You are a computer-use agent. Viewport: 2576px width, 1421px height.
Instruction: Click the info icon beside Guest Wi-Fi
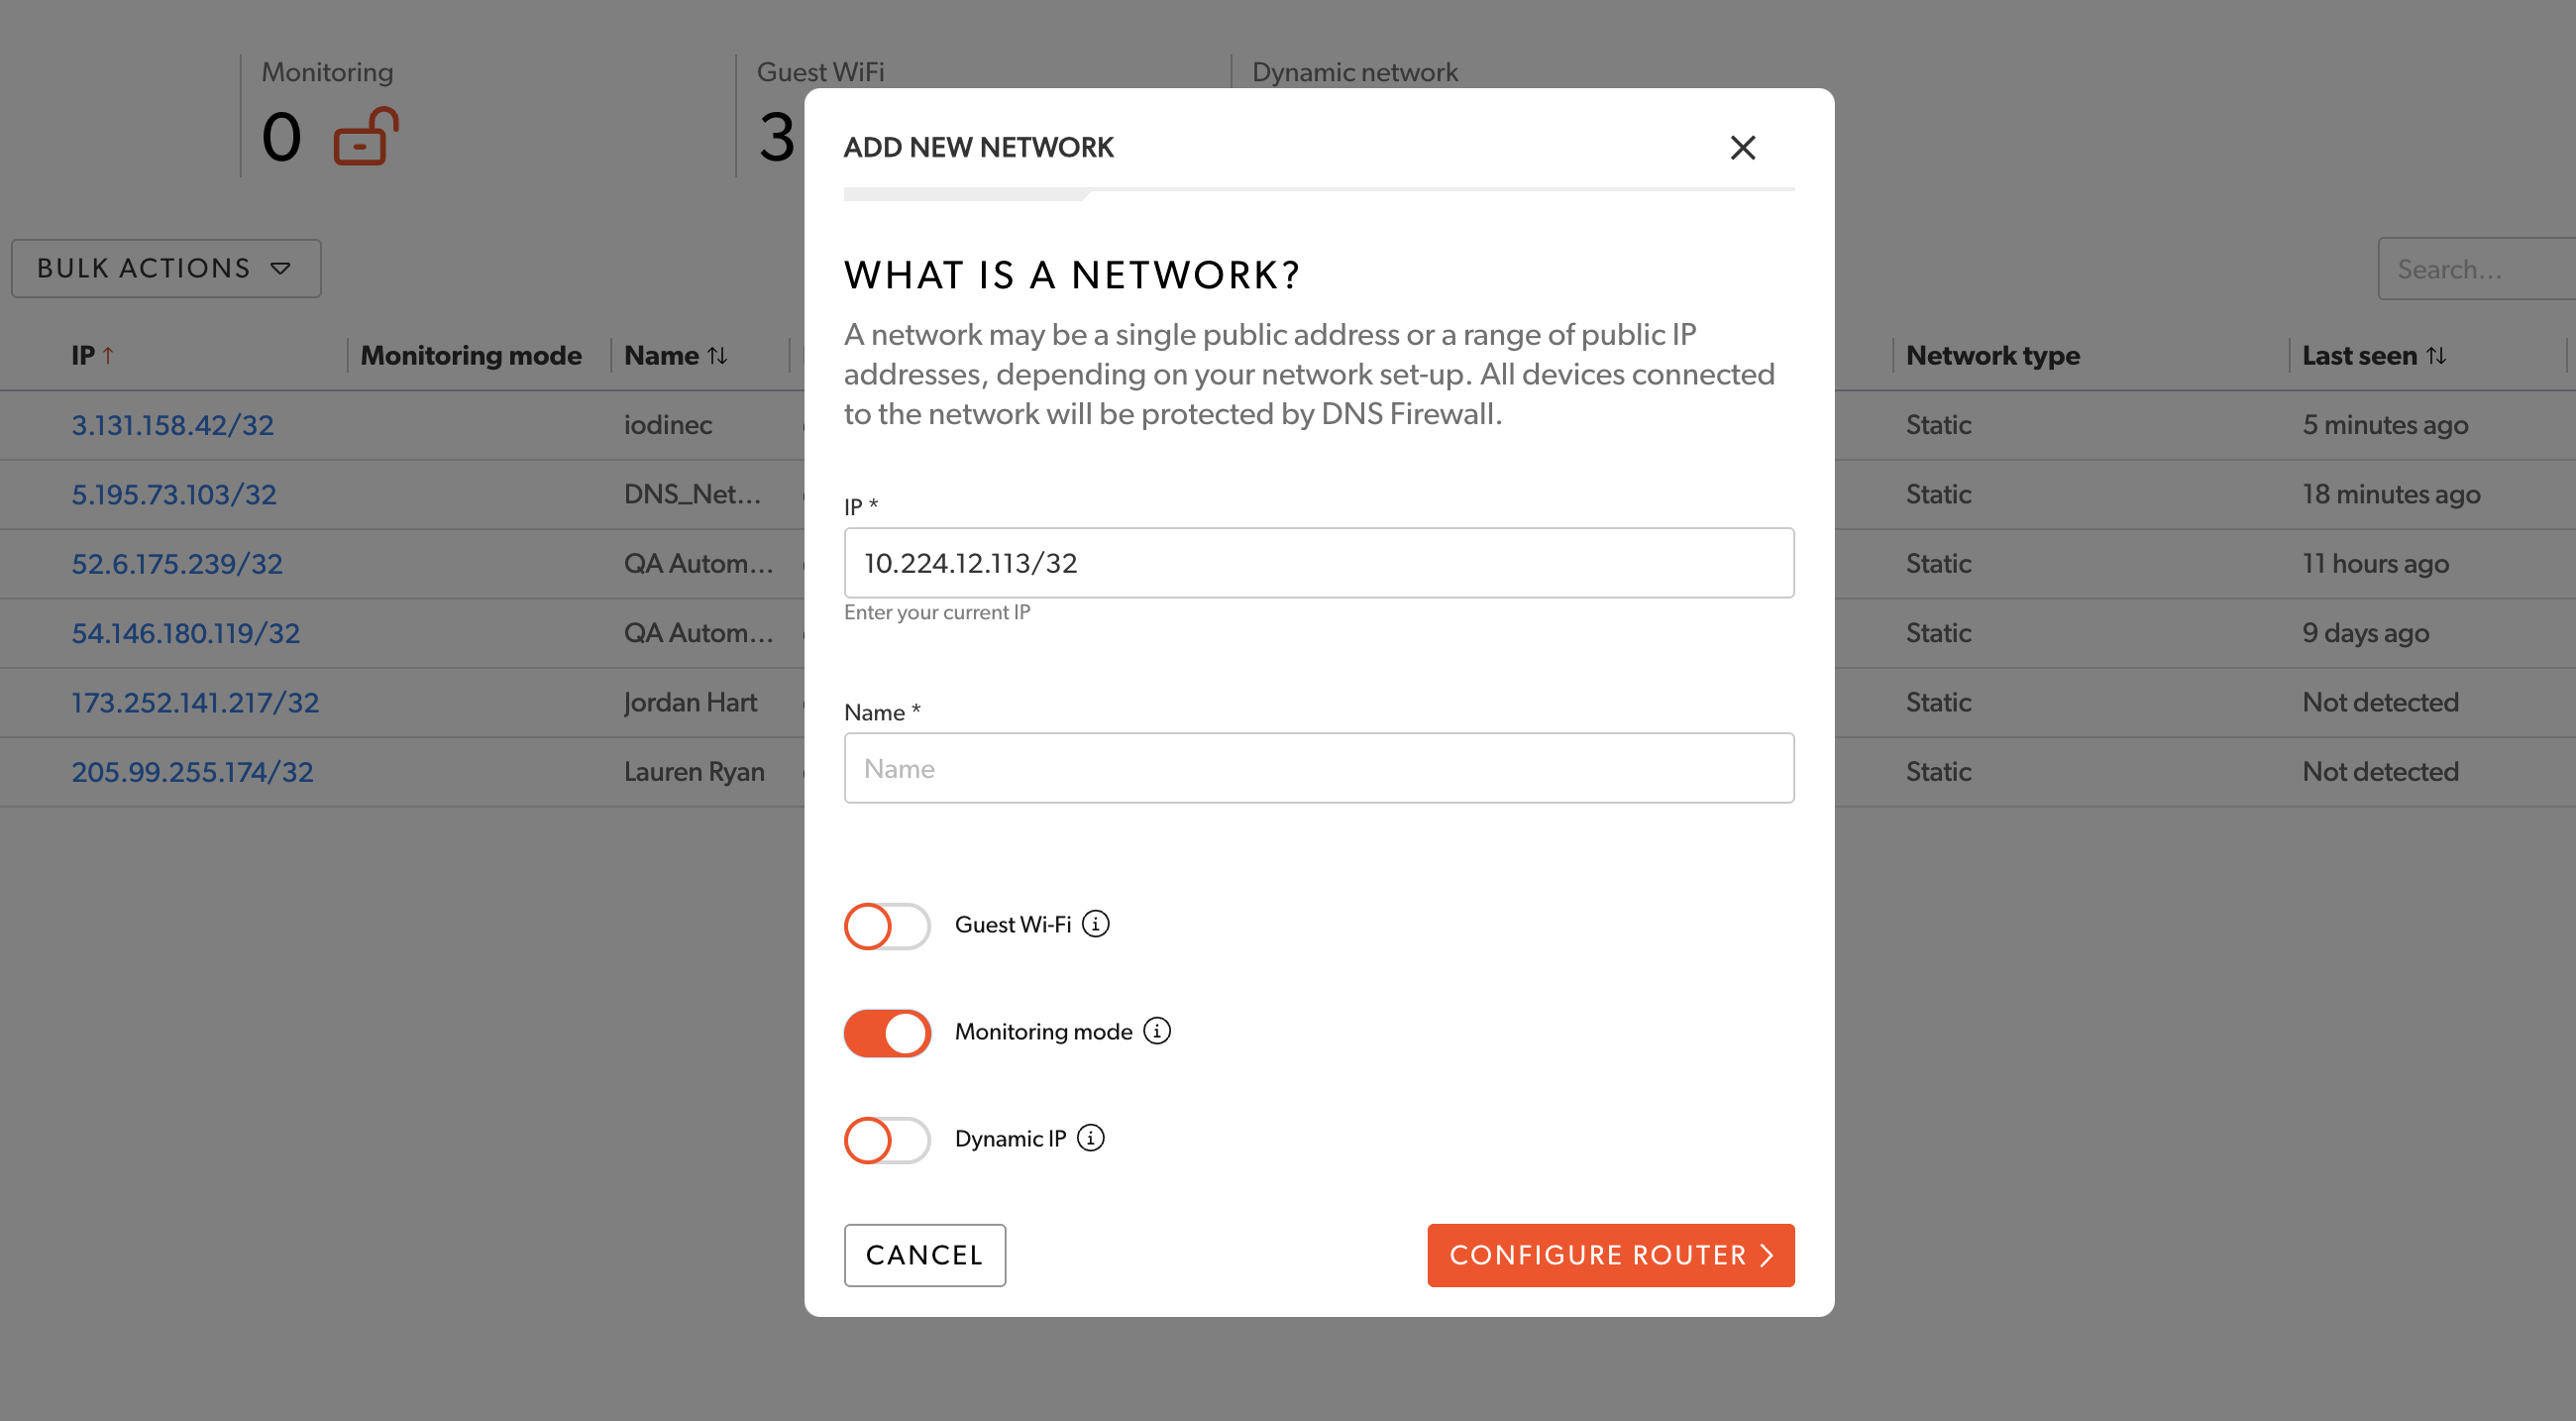(x=1097, y=925)
